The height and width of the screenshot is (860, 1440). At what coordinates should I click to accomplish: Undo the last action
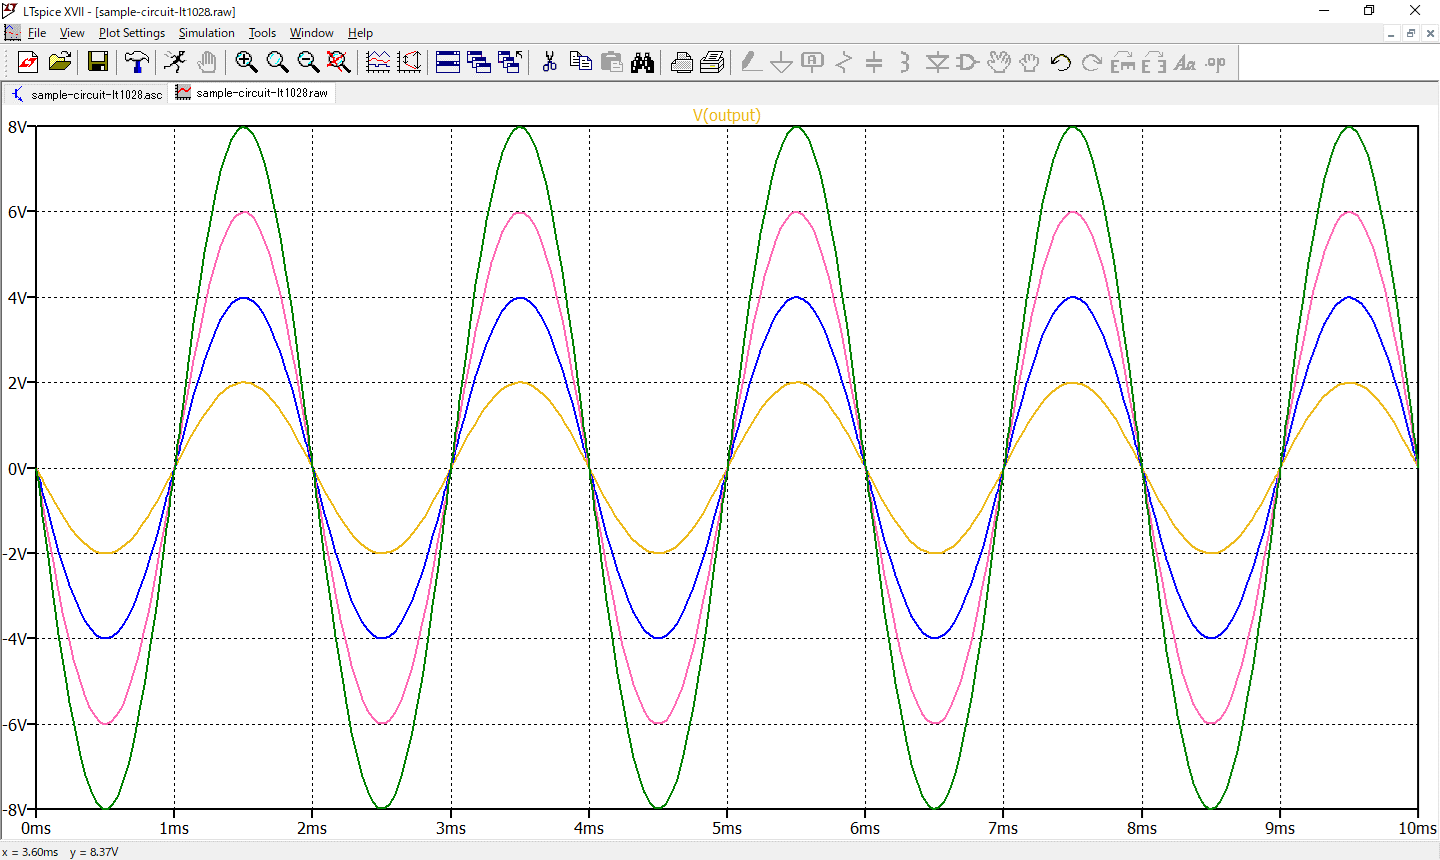pos(1059,62)
